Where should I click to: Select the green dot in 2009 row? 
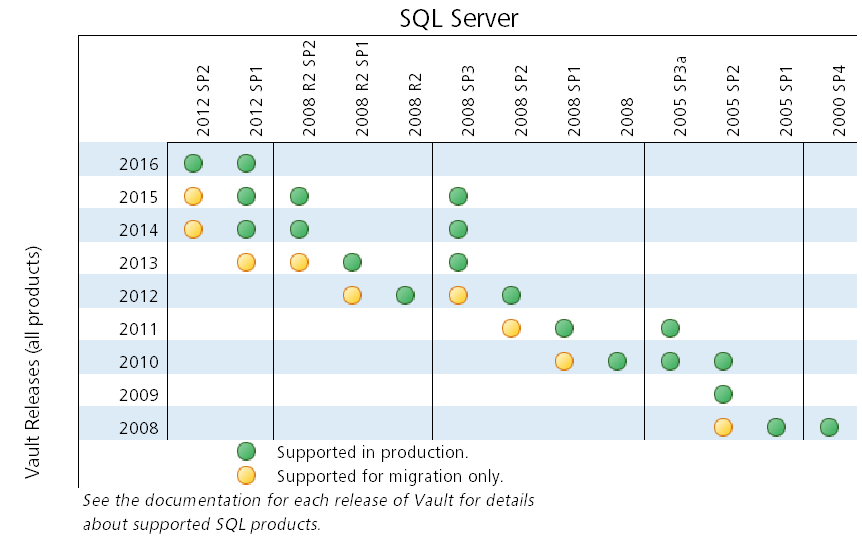(x=723, y=394)
